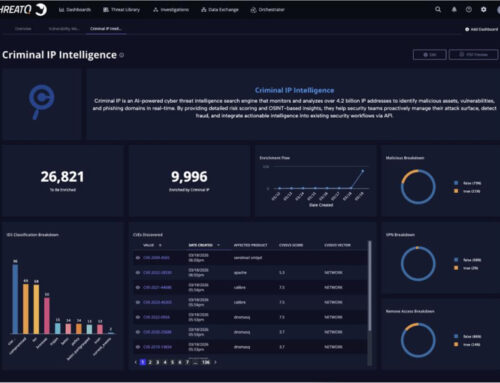
Task: Go to page 2 of CVEs
Action: pyautogui.click(x=150, y=362)
